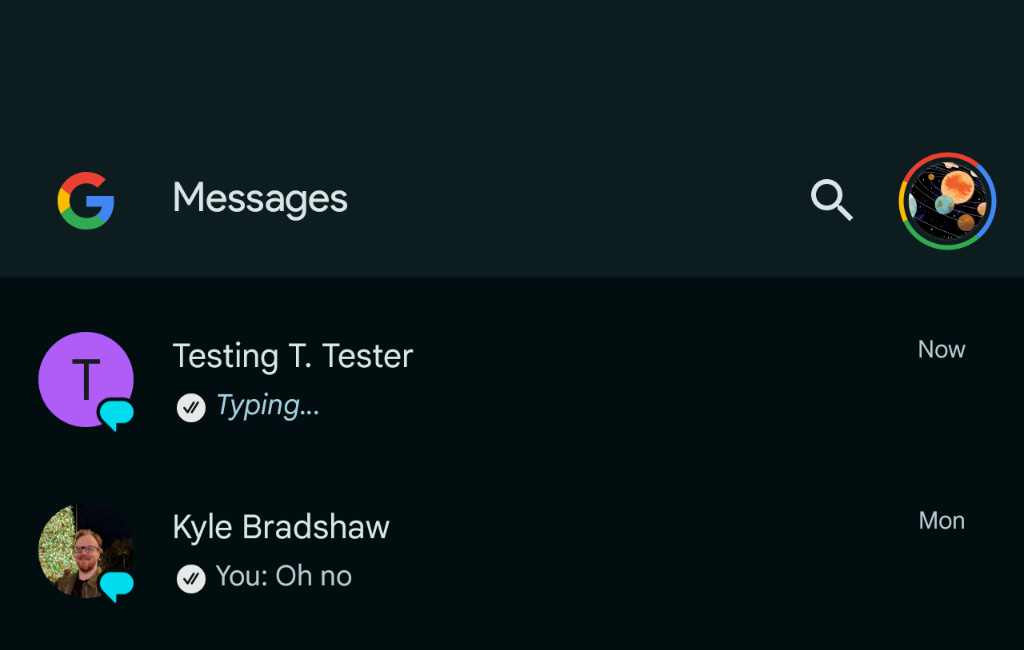
Task: Click Testing T. Tester's name label
Action: click(x=292, y=355)
